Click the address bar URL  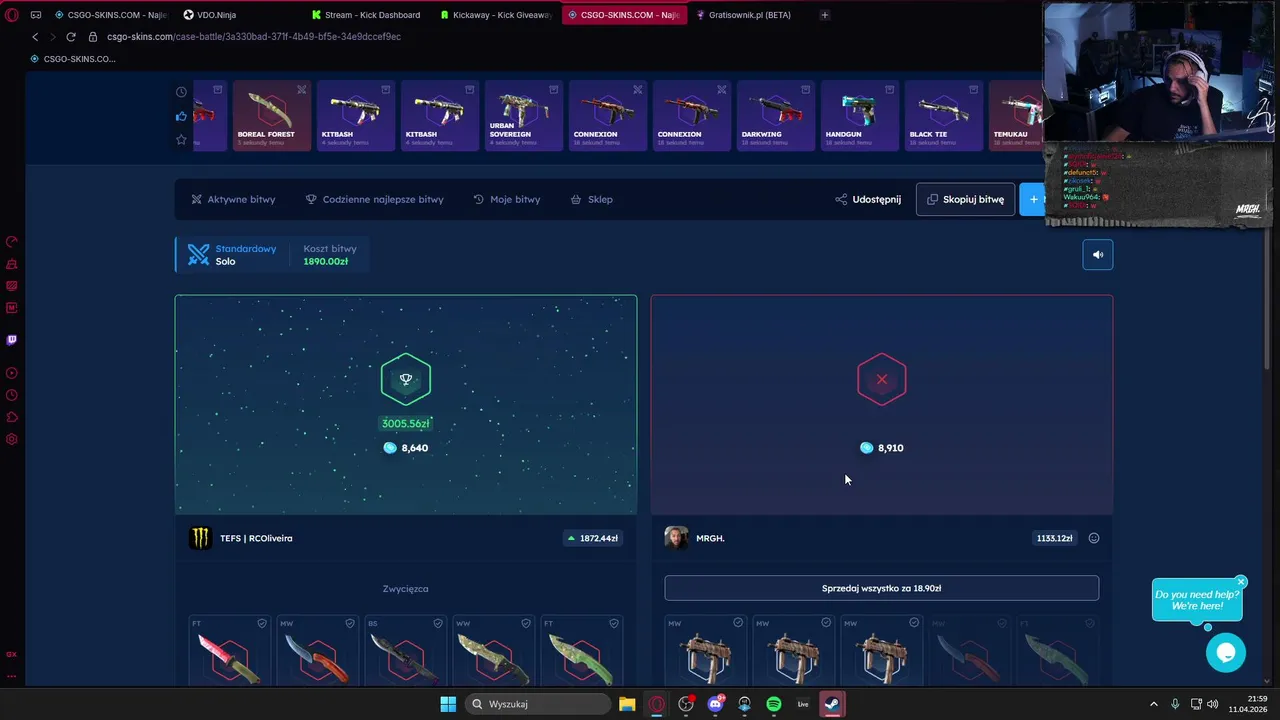[x=254, y=37]
